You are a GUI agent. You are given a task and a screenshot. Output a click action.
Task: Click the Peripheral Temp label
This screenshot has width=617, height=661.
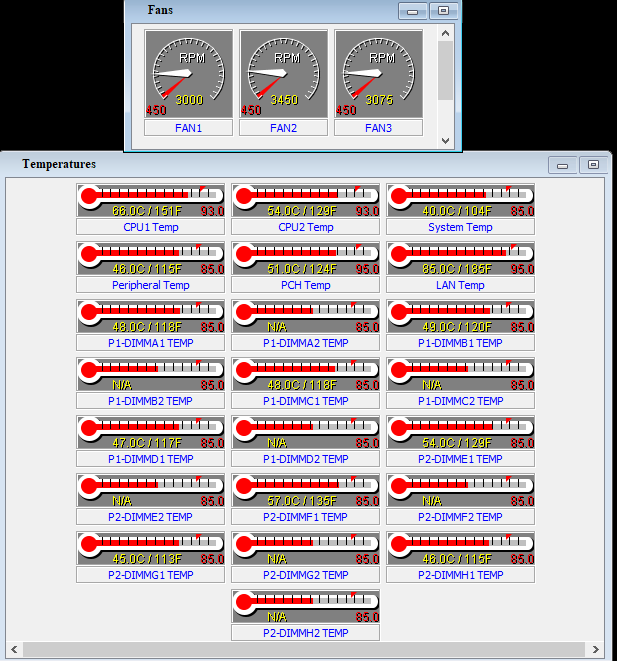click(150, 285)
